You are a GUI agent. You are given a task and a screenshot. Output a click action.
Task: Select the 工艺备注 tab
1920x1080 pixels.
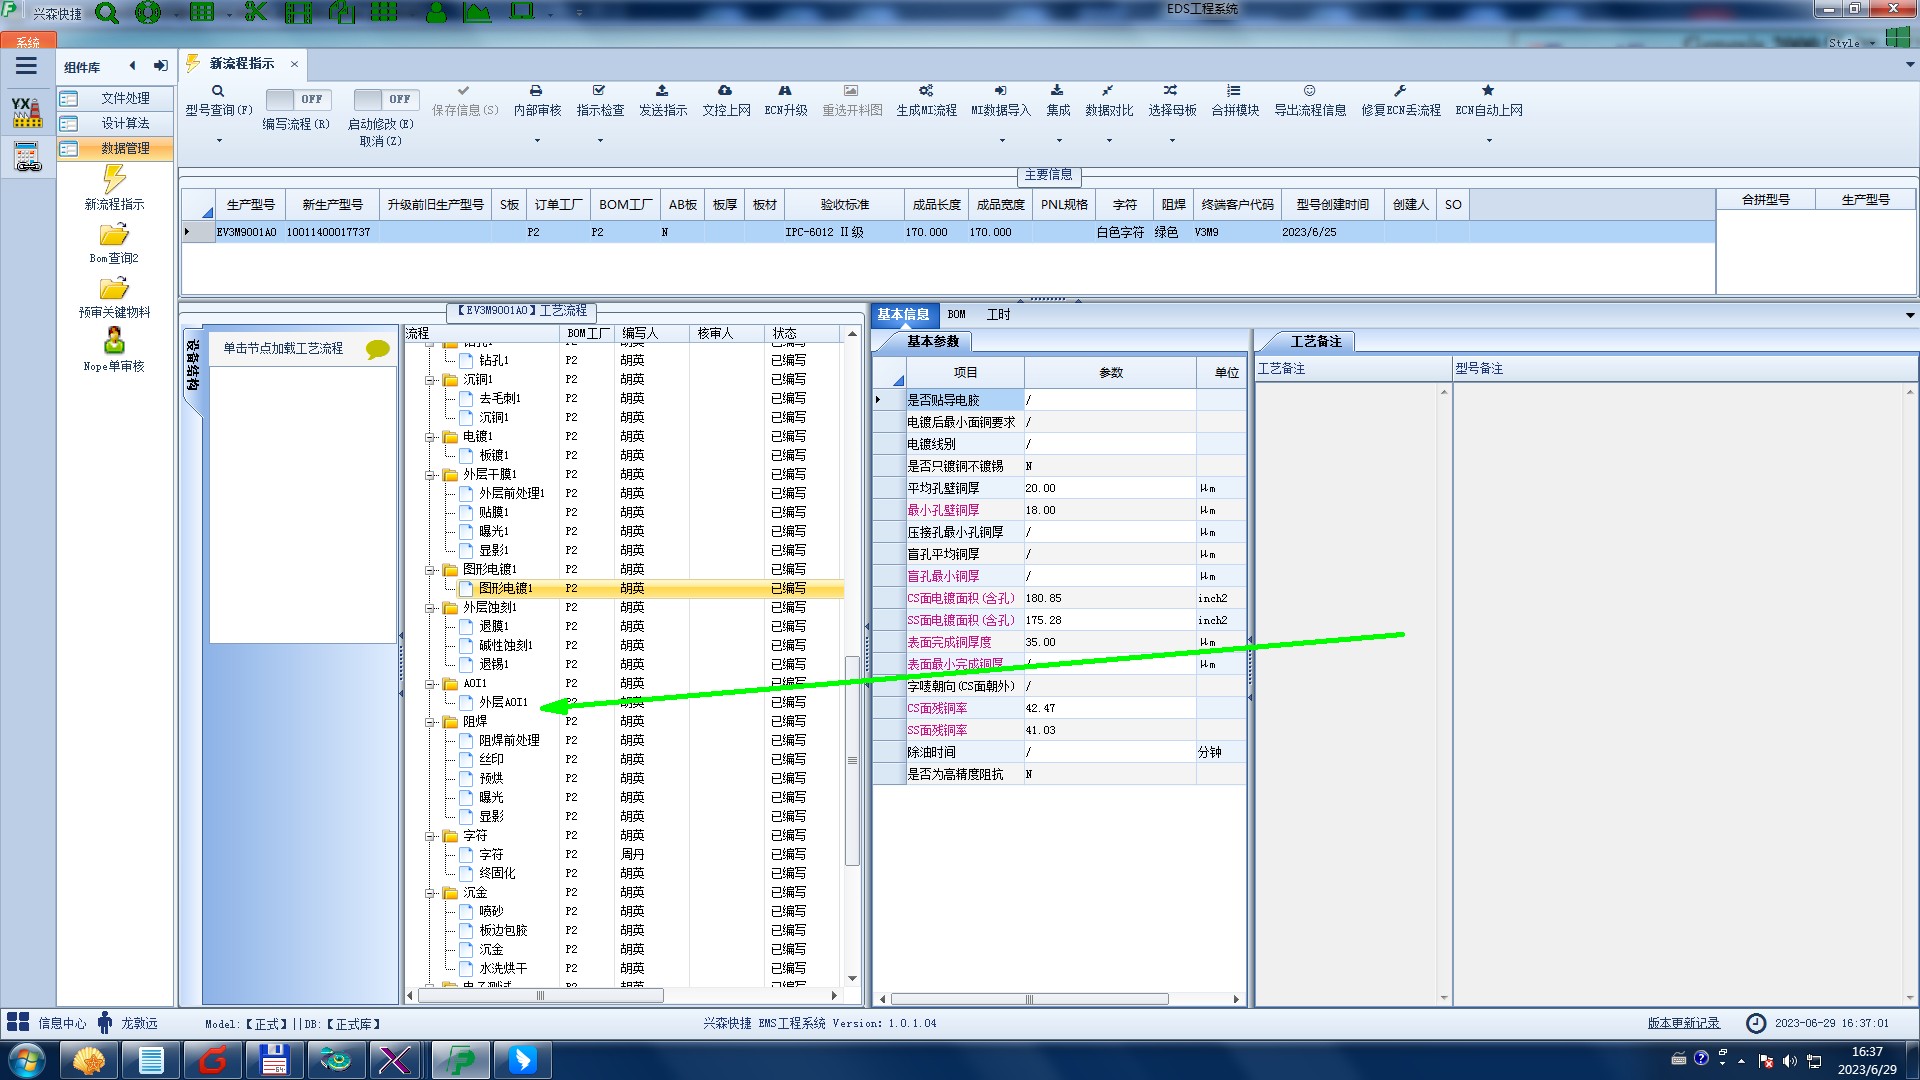click(1316, 341)
